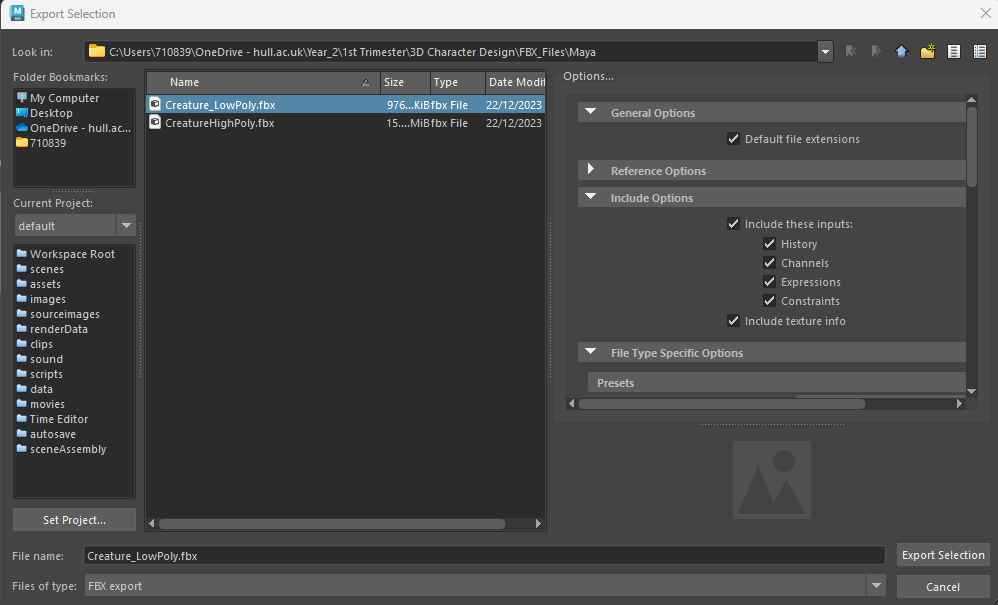Click the forward navigation icon
998x605 pixels.
point(876,52)
